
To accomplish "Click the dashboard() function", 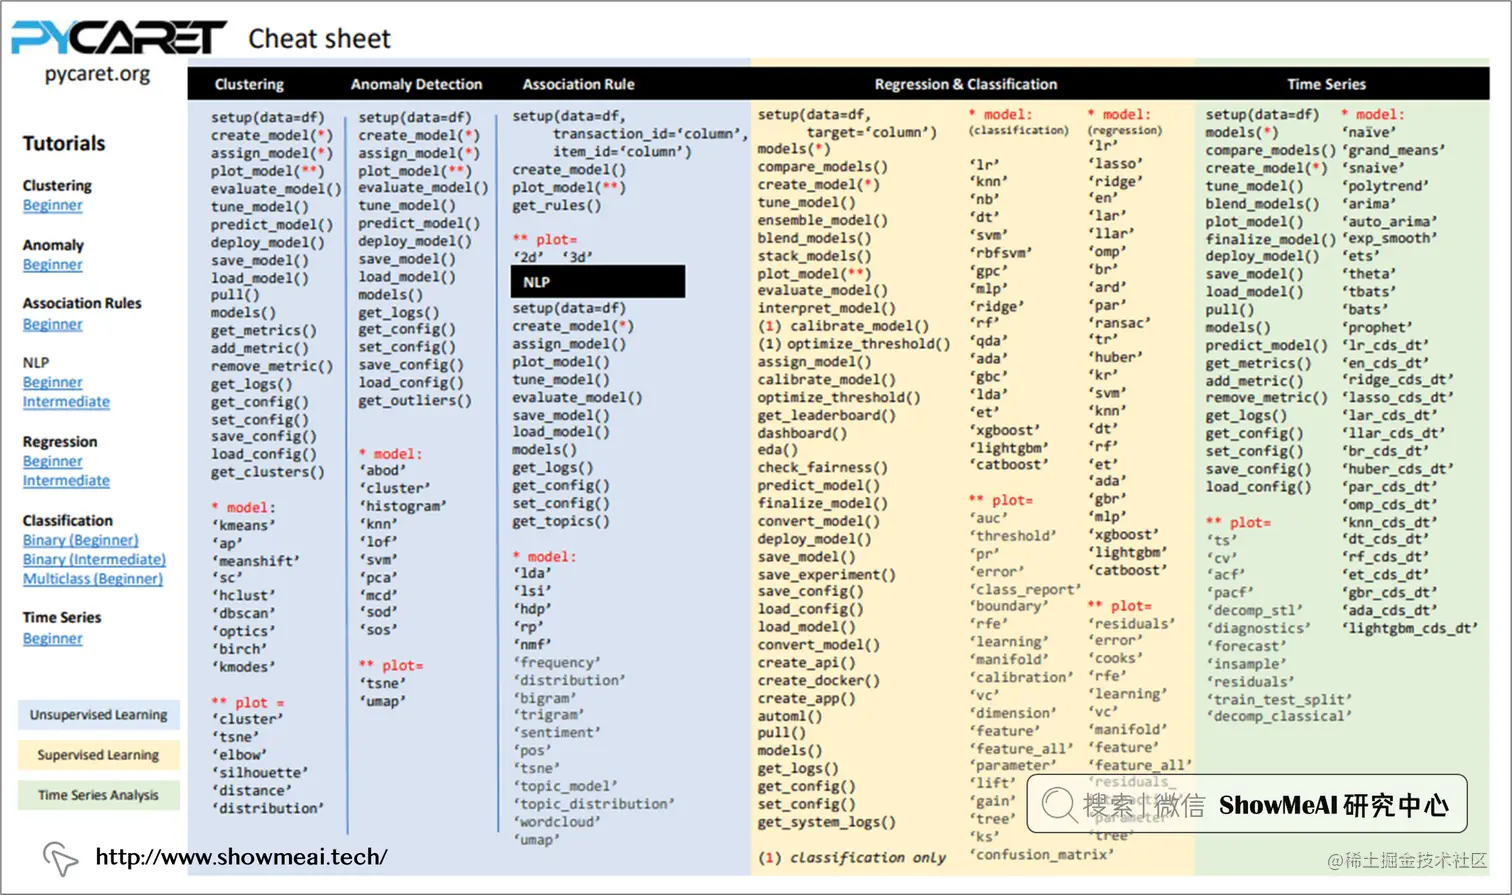I will click(x=802, y=434).
